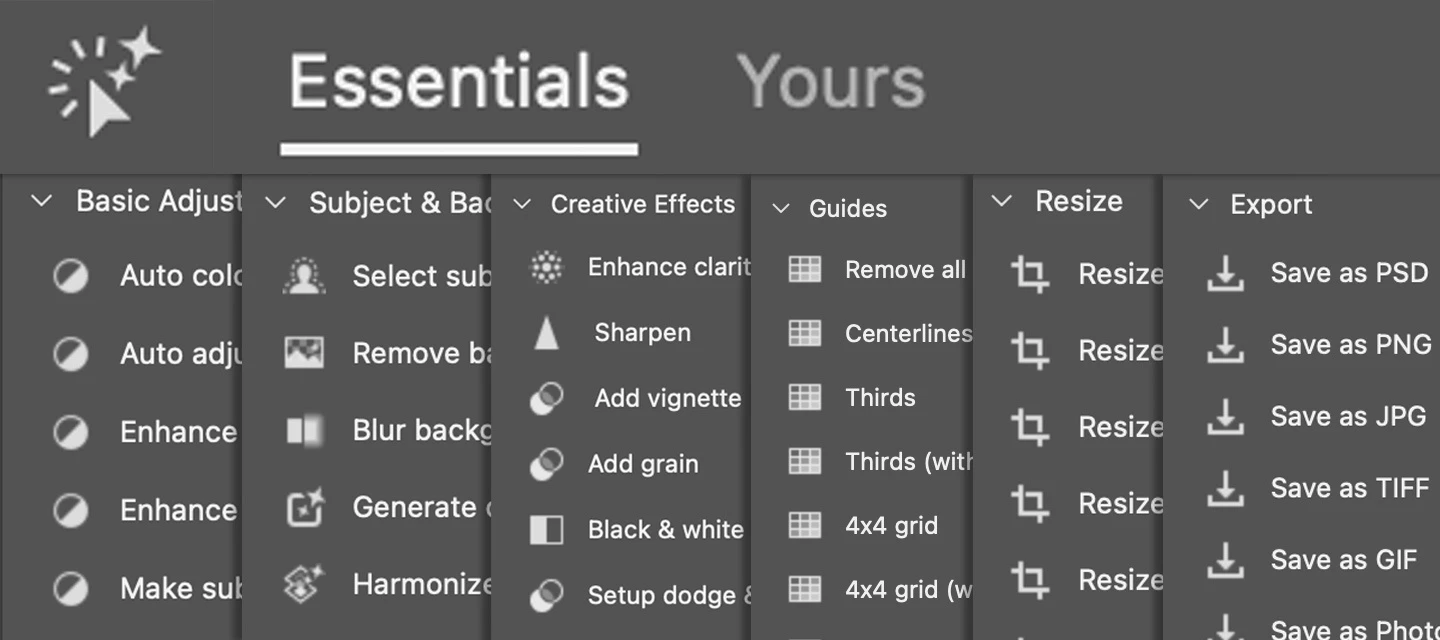The width and height of the screenshot is (1440, 640).
Task: Switch to the Yours tab
Action: [833, 82]
